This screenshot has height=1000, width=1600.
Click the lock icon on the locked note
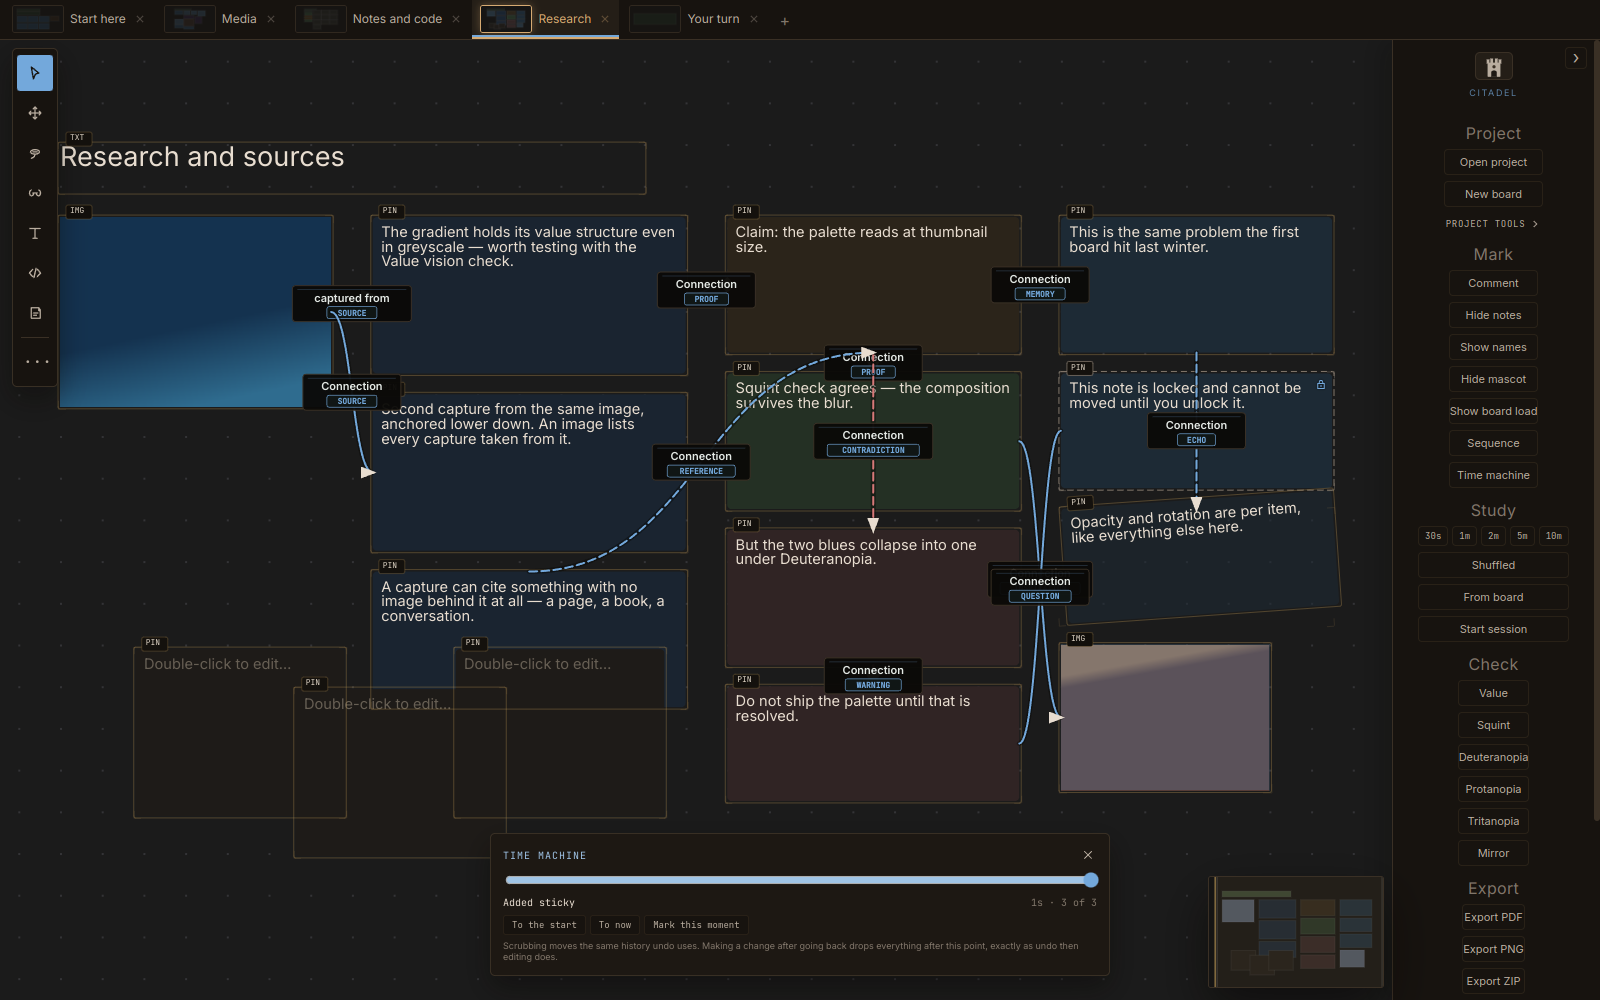pyautogui.click(x=1321, y=385)
